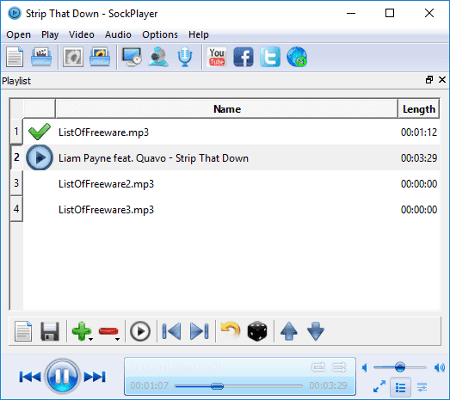Open the Video menu
The height and width of the screenshot is (400, 450).
[x=81, y=35]
